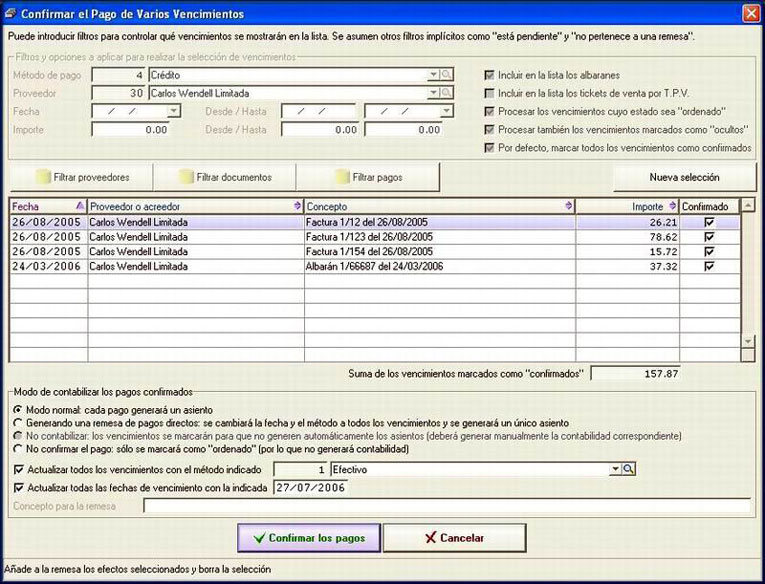765x584 pixels.
Task: Uncheck Confirmado for Factura 1/123
Action: pyautogui.click(x=709, y=237)
